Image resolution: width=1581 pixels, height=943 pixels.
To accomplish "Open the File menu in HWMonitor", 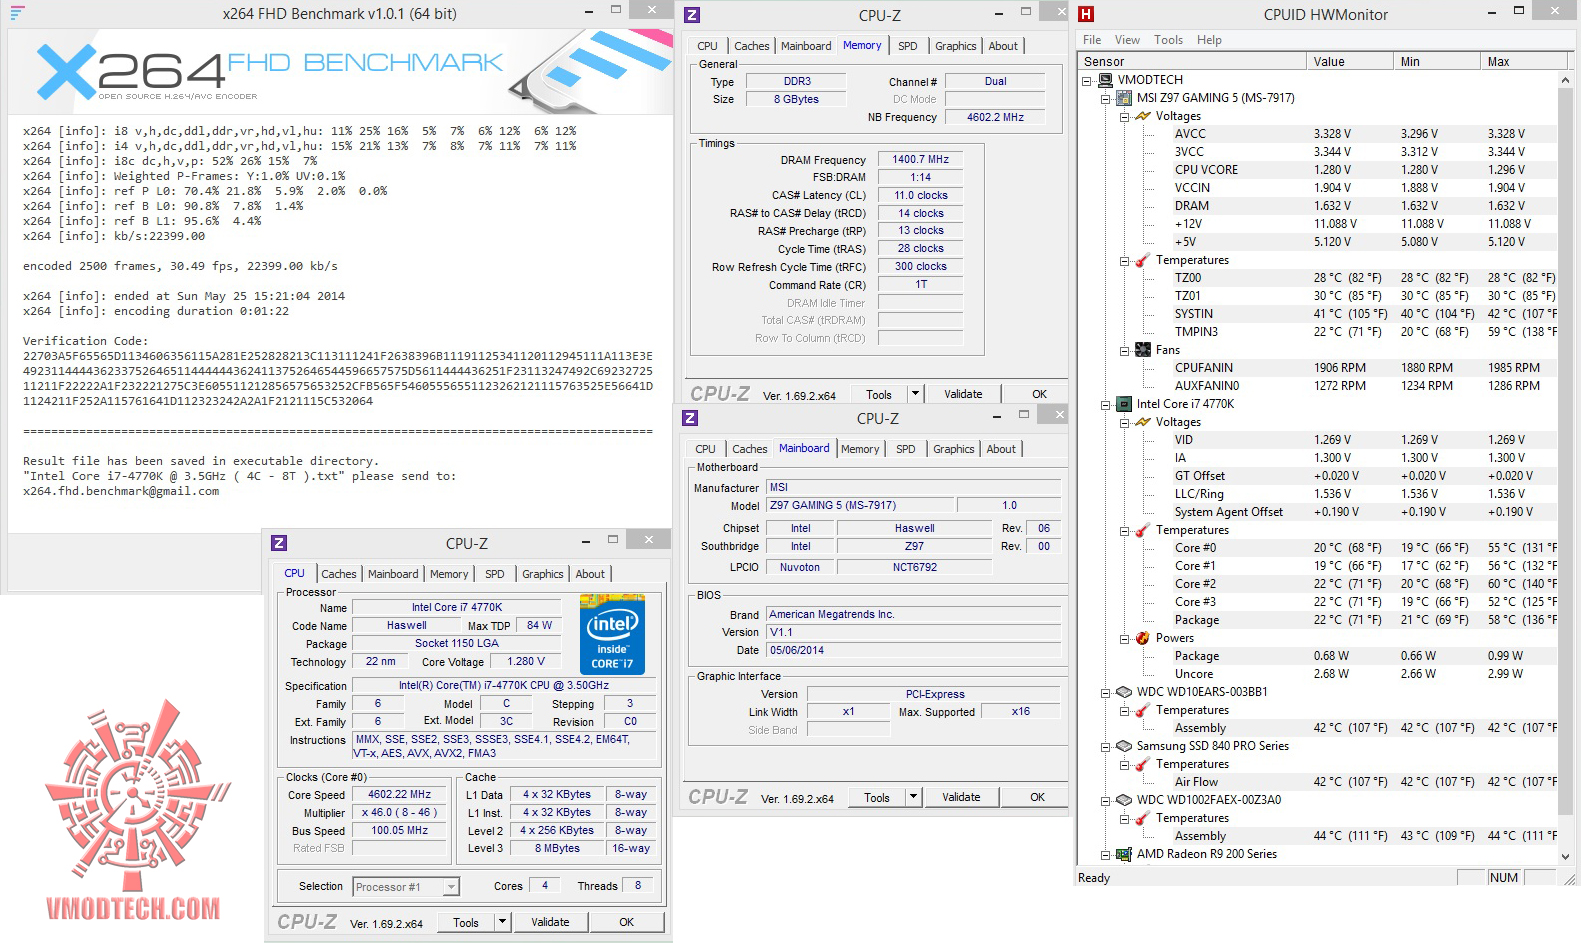I will 1092,40.
